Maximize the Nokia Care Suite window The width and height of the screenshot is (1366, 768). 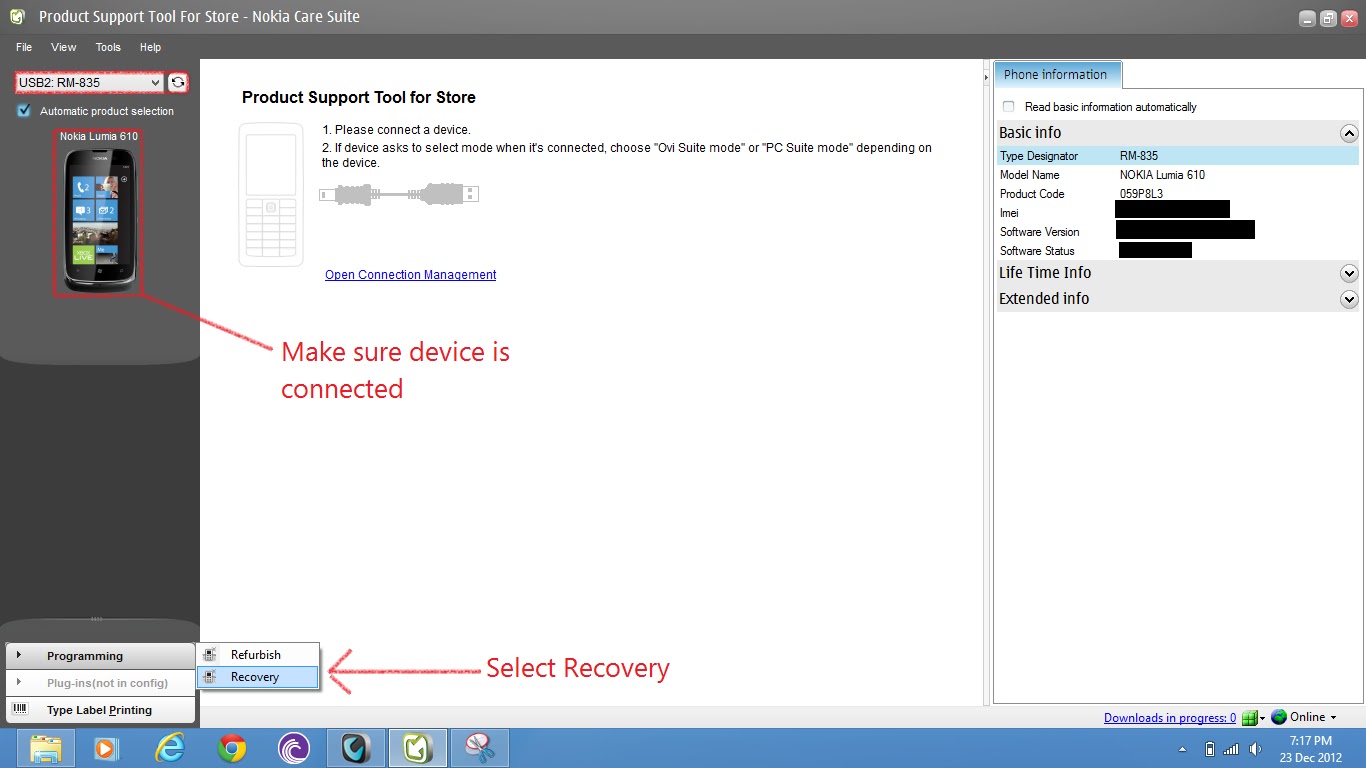click(x=1328, y=18)
